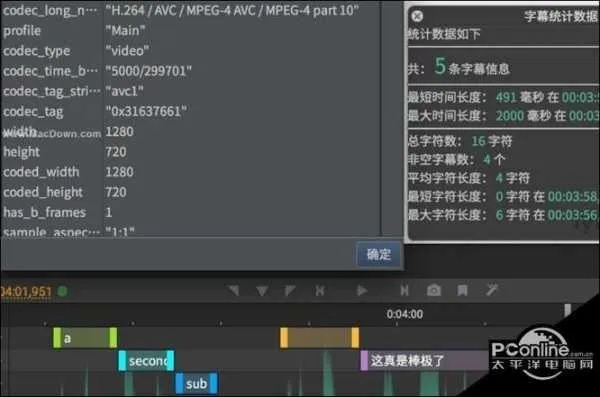Open the 491 毫秒 shortest-duration timestamp link
This screenshot has height=397, width=600.
[x=580, y=97]
